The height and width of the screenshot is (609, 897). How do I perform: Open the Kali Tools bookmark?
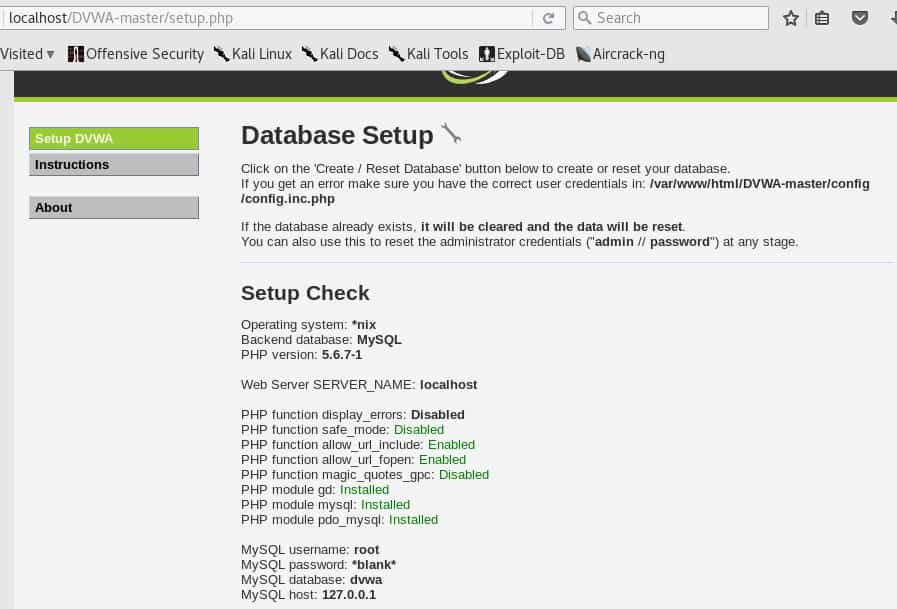428,54
